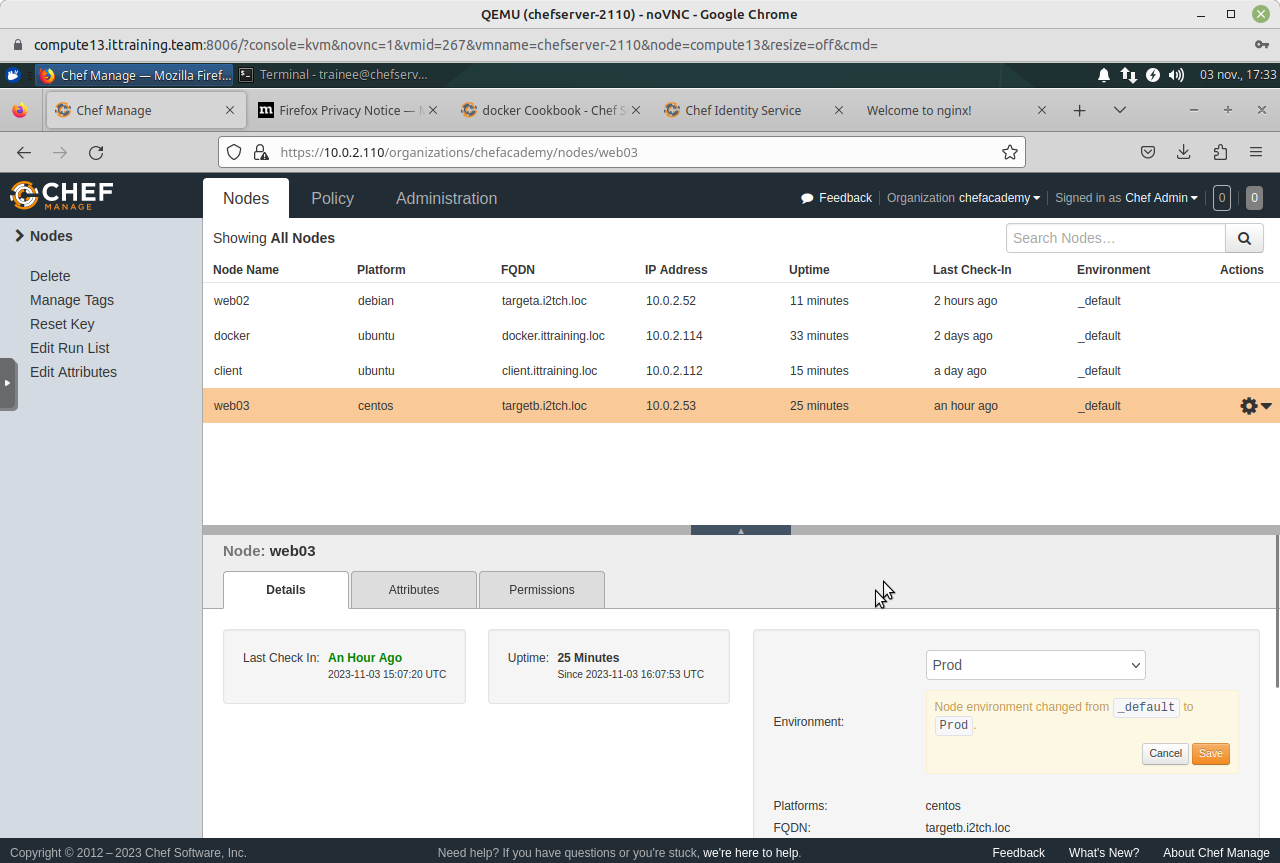Close the Chef Manage tab
1280x863 pixels.
pos(229,110)
